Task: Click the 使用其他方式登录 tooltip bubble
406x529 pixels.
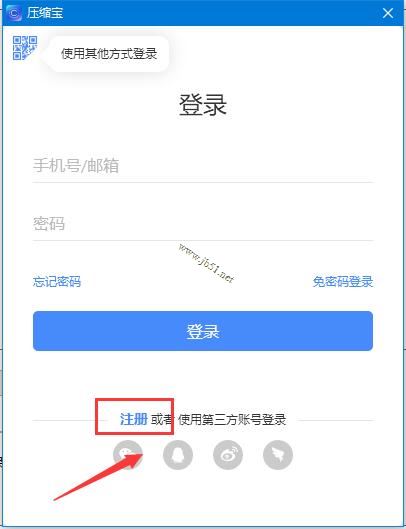Action: [109, 54]
